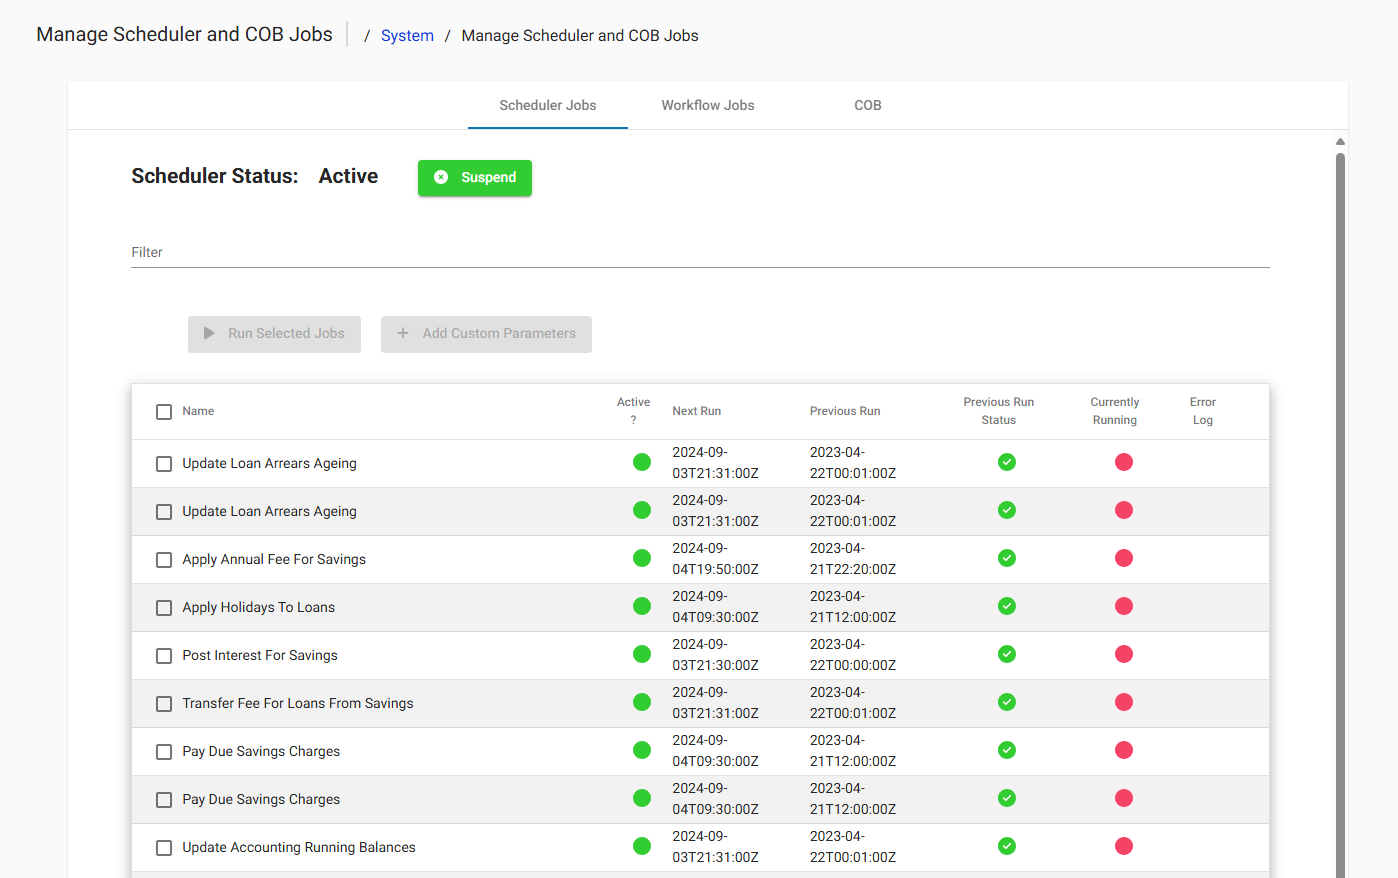Click the Previous Run Status check icon for Apply Holidays To Loans

click(1006, 606)
